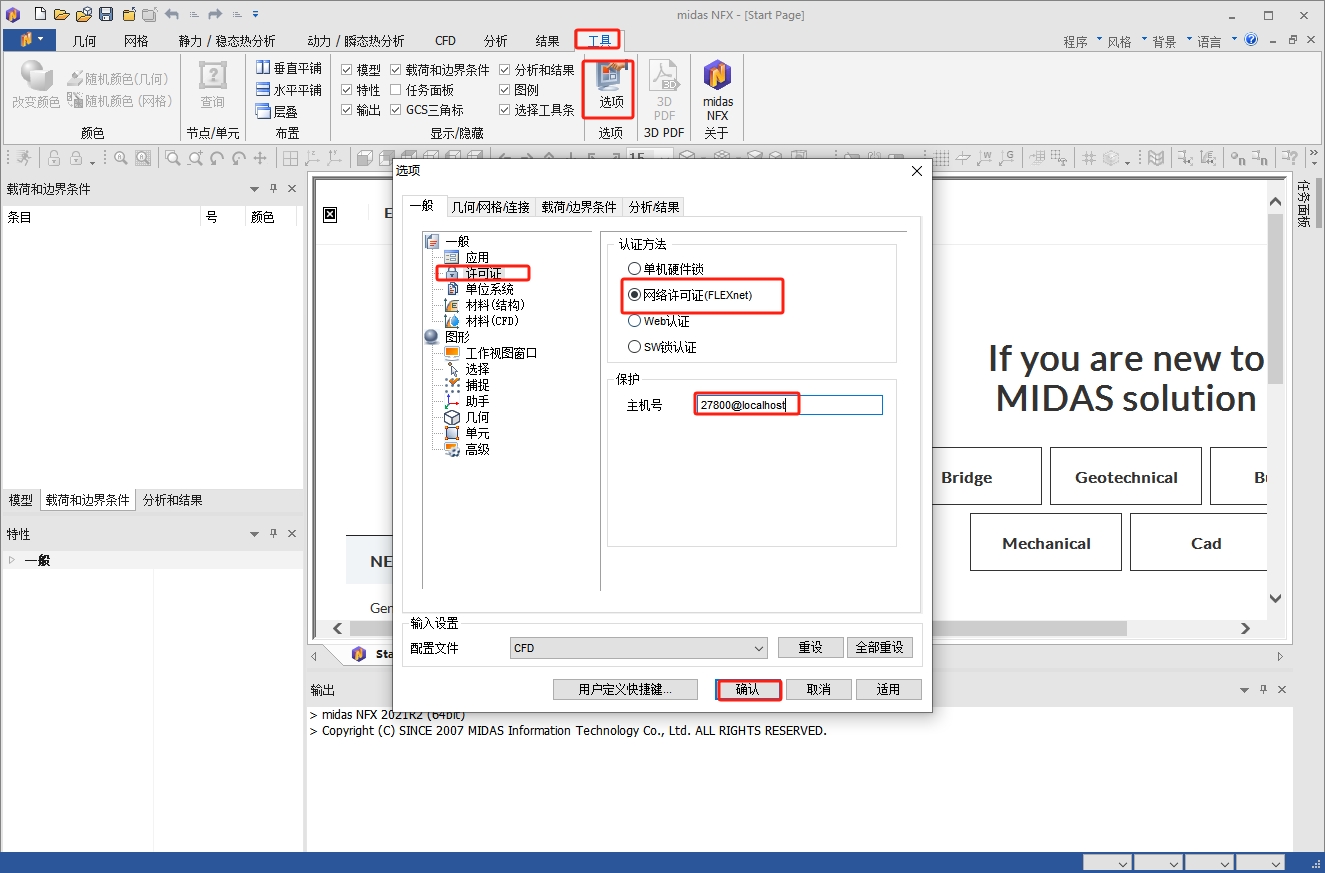Image resolution: width=1325 pixels, height=873 pixels.
Task: Click the New file icon in quick access toolbar
Action: (x=40, y=15)
